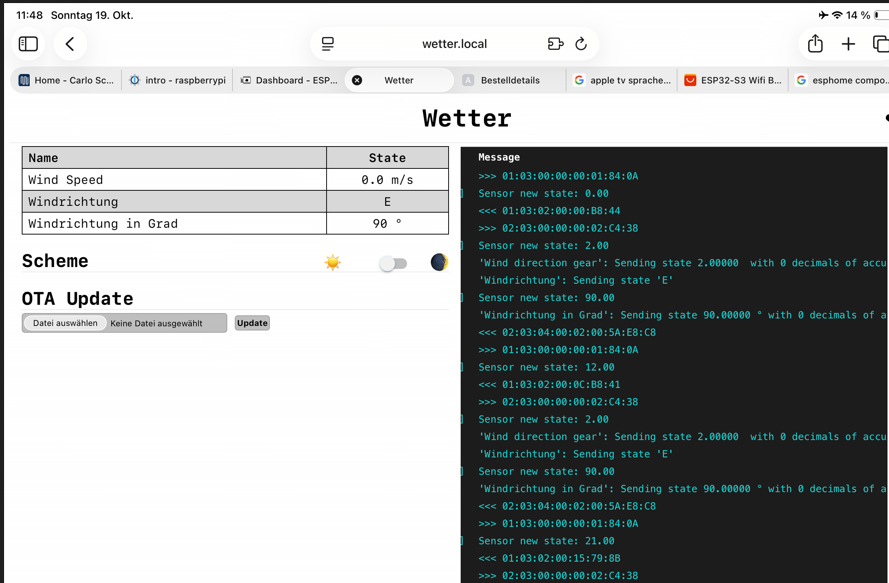Viewport: 889px width, 583px height.
Task: Click log line 'Sensor new state: 12.00'
Action: 546,367
